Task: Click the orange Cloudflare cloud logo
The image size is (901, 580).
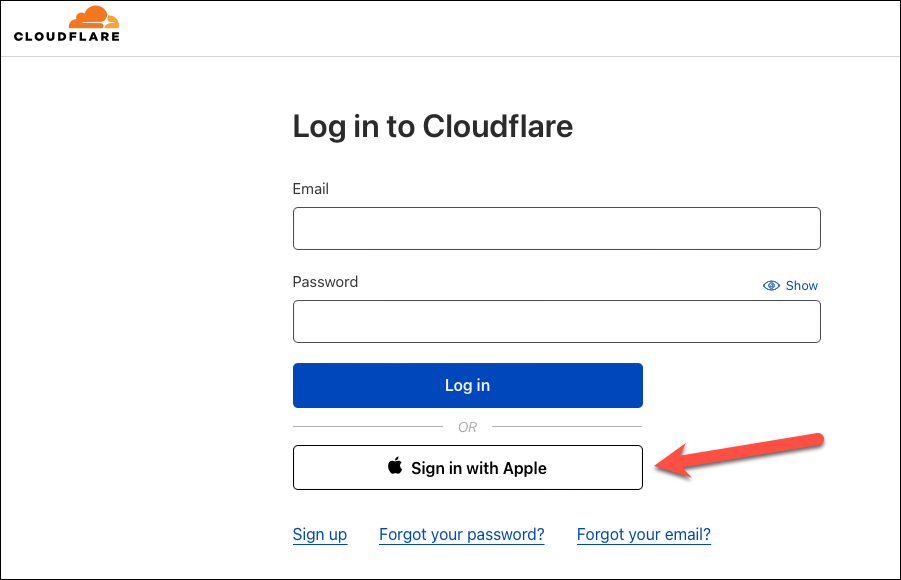Action: (94, 17)
